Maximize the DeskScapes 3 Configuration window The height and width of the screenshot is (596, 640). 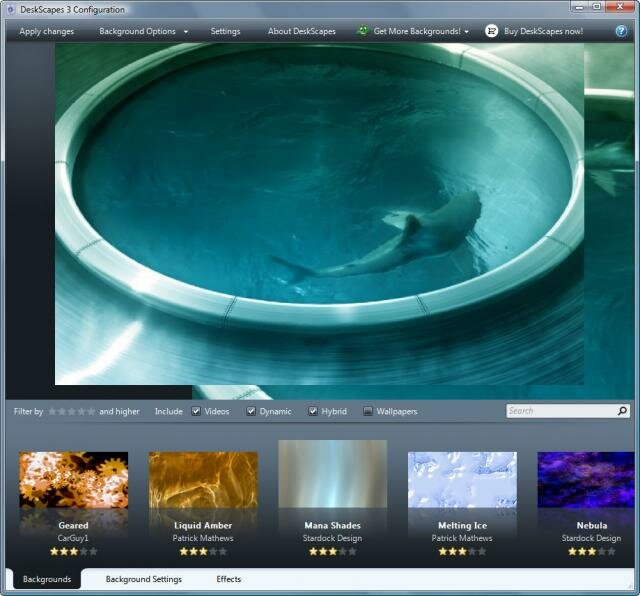597,7
